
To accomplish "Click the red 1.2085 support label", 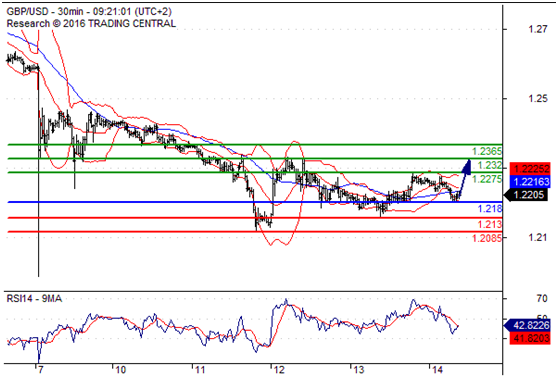I will 487,238.
